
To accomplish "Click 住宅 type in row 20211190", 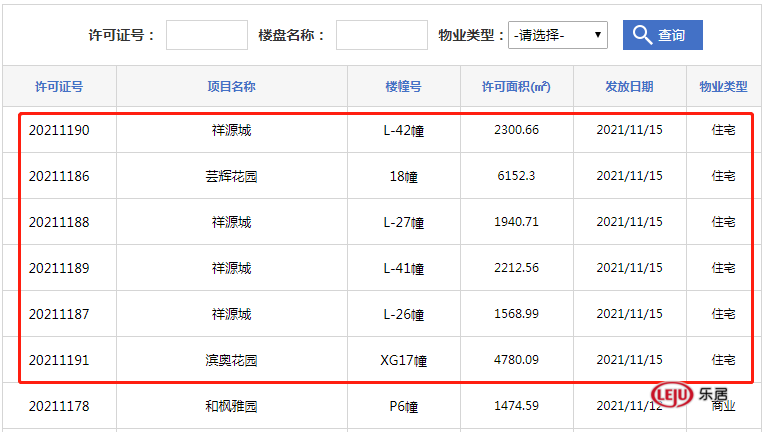I will click(x=724, y=130).
